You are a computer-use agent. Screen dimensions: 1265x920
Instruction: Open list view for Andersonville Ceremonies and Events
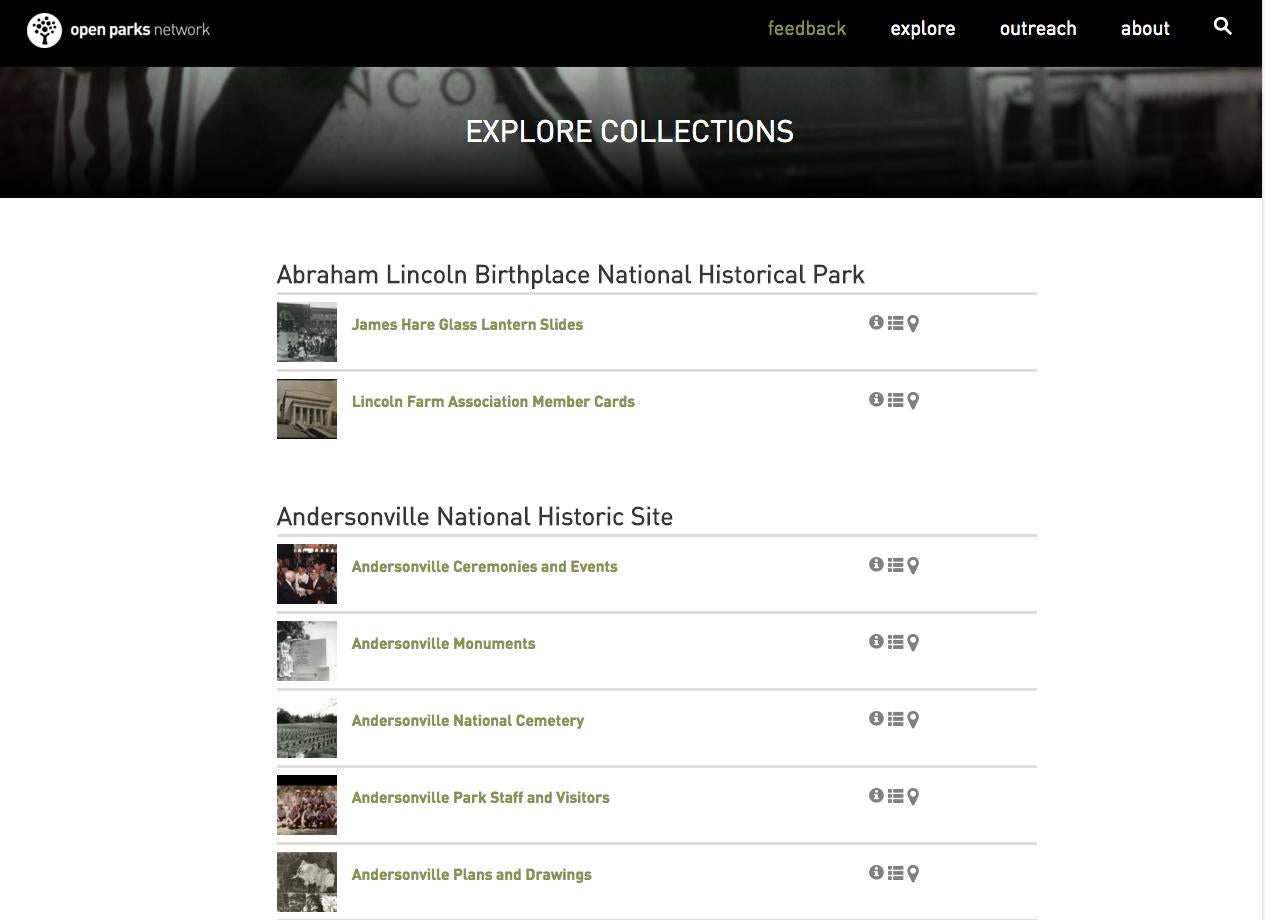click(895, 565)
